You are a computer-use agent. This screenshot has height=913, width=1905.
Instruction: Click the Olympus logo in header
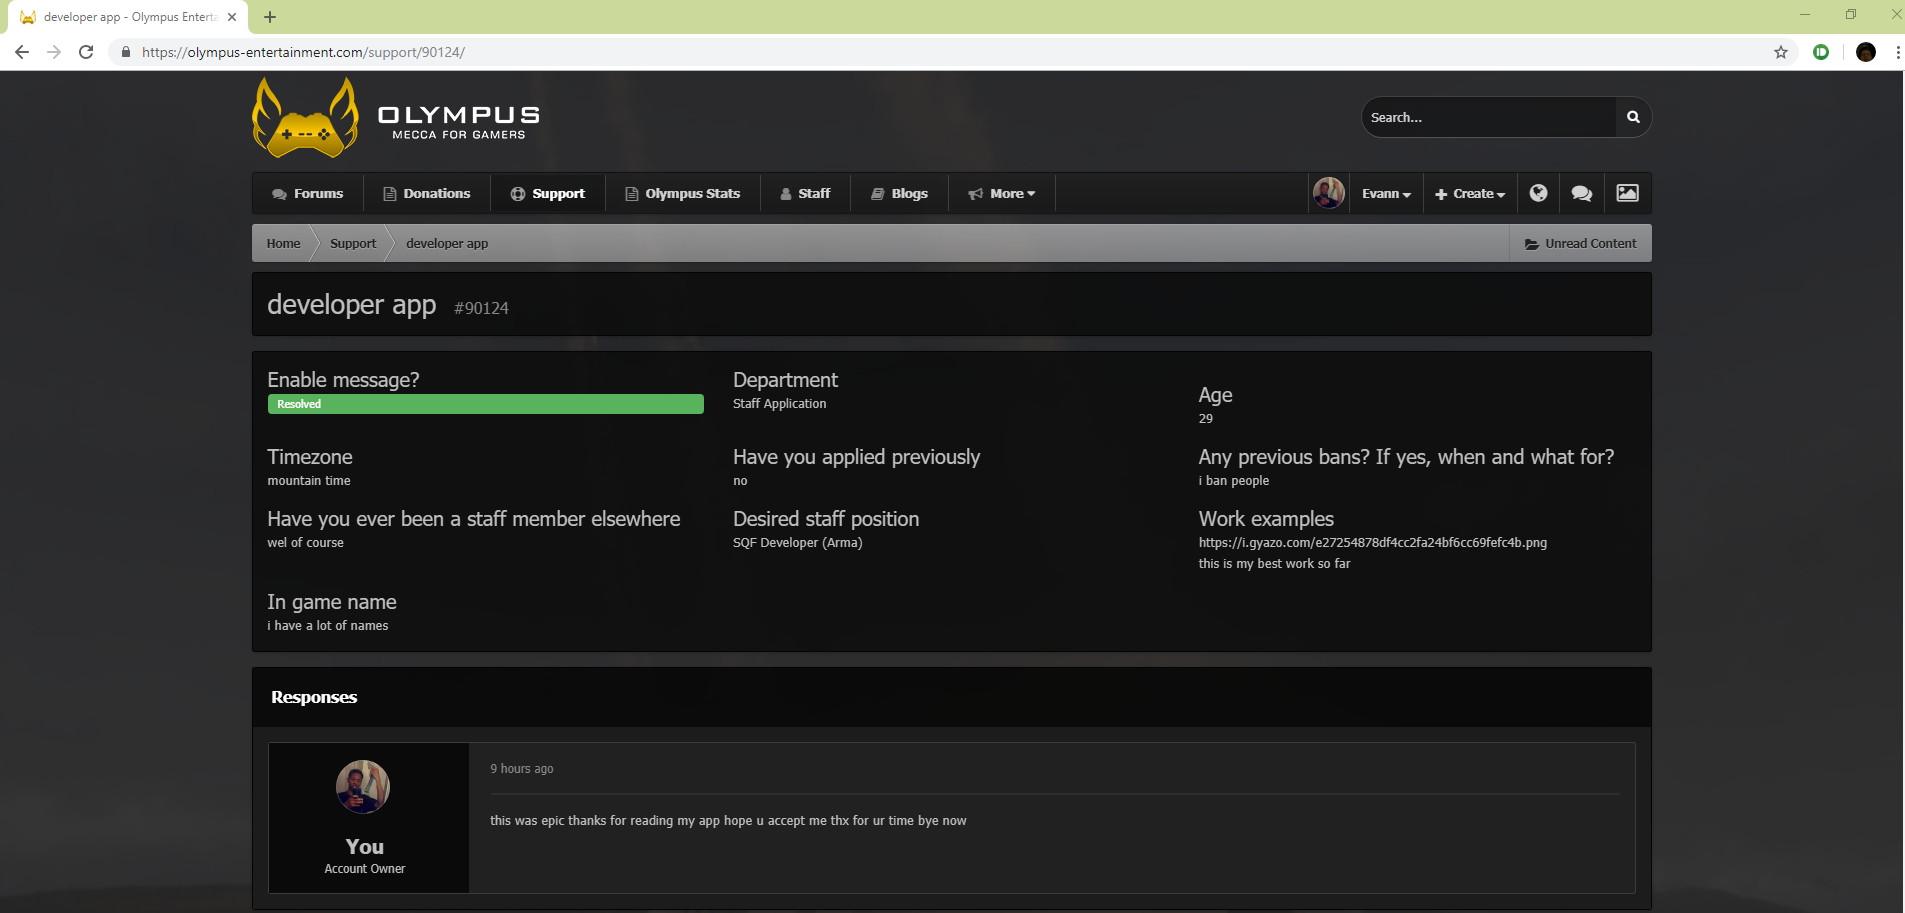coord(396,118)
